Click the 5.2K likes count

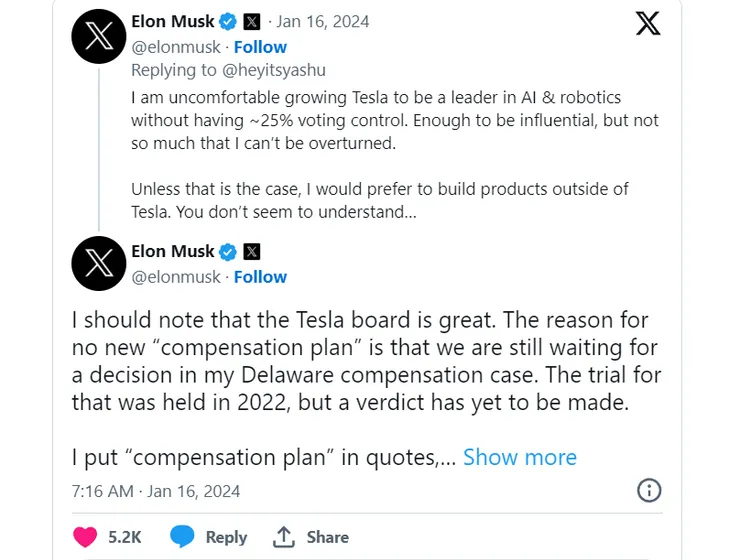(125, 537)
